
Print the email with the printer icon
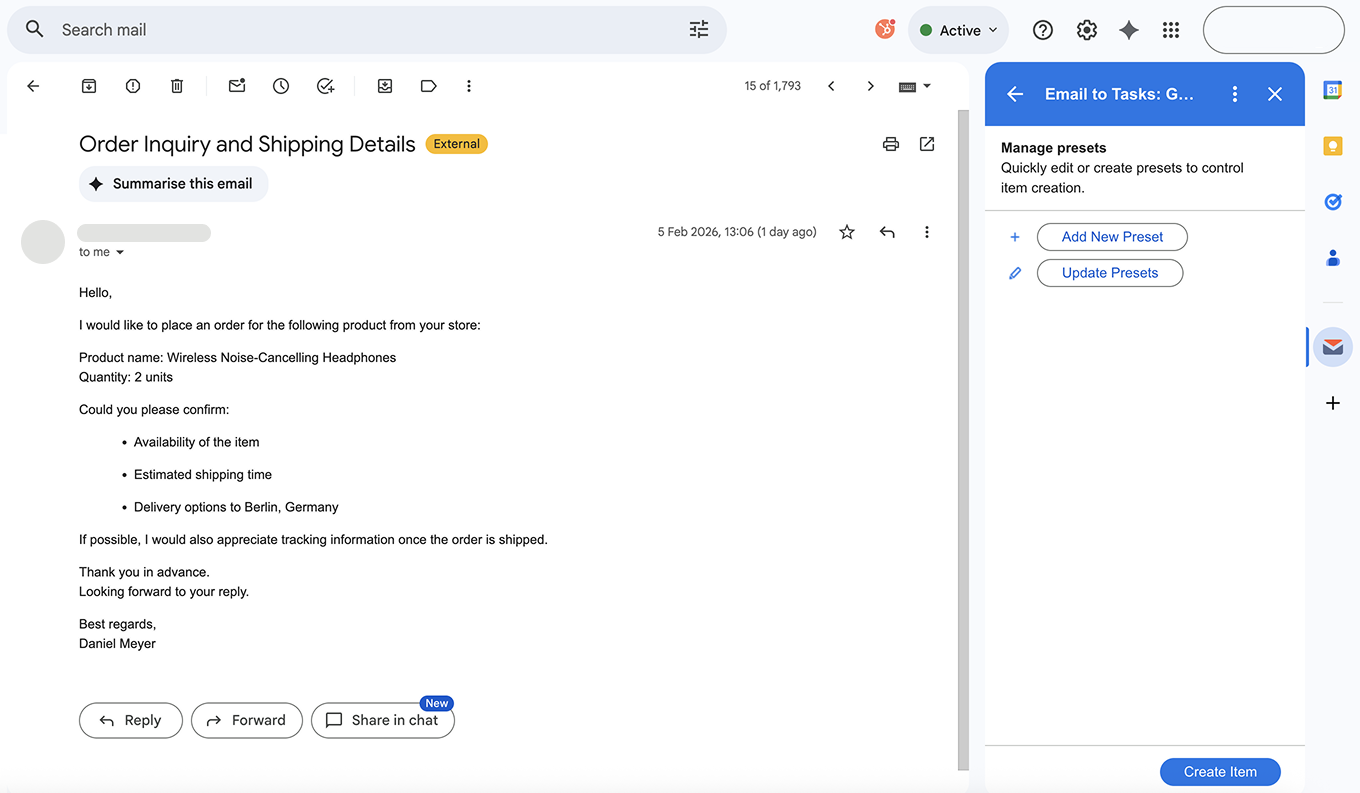891,144
